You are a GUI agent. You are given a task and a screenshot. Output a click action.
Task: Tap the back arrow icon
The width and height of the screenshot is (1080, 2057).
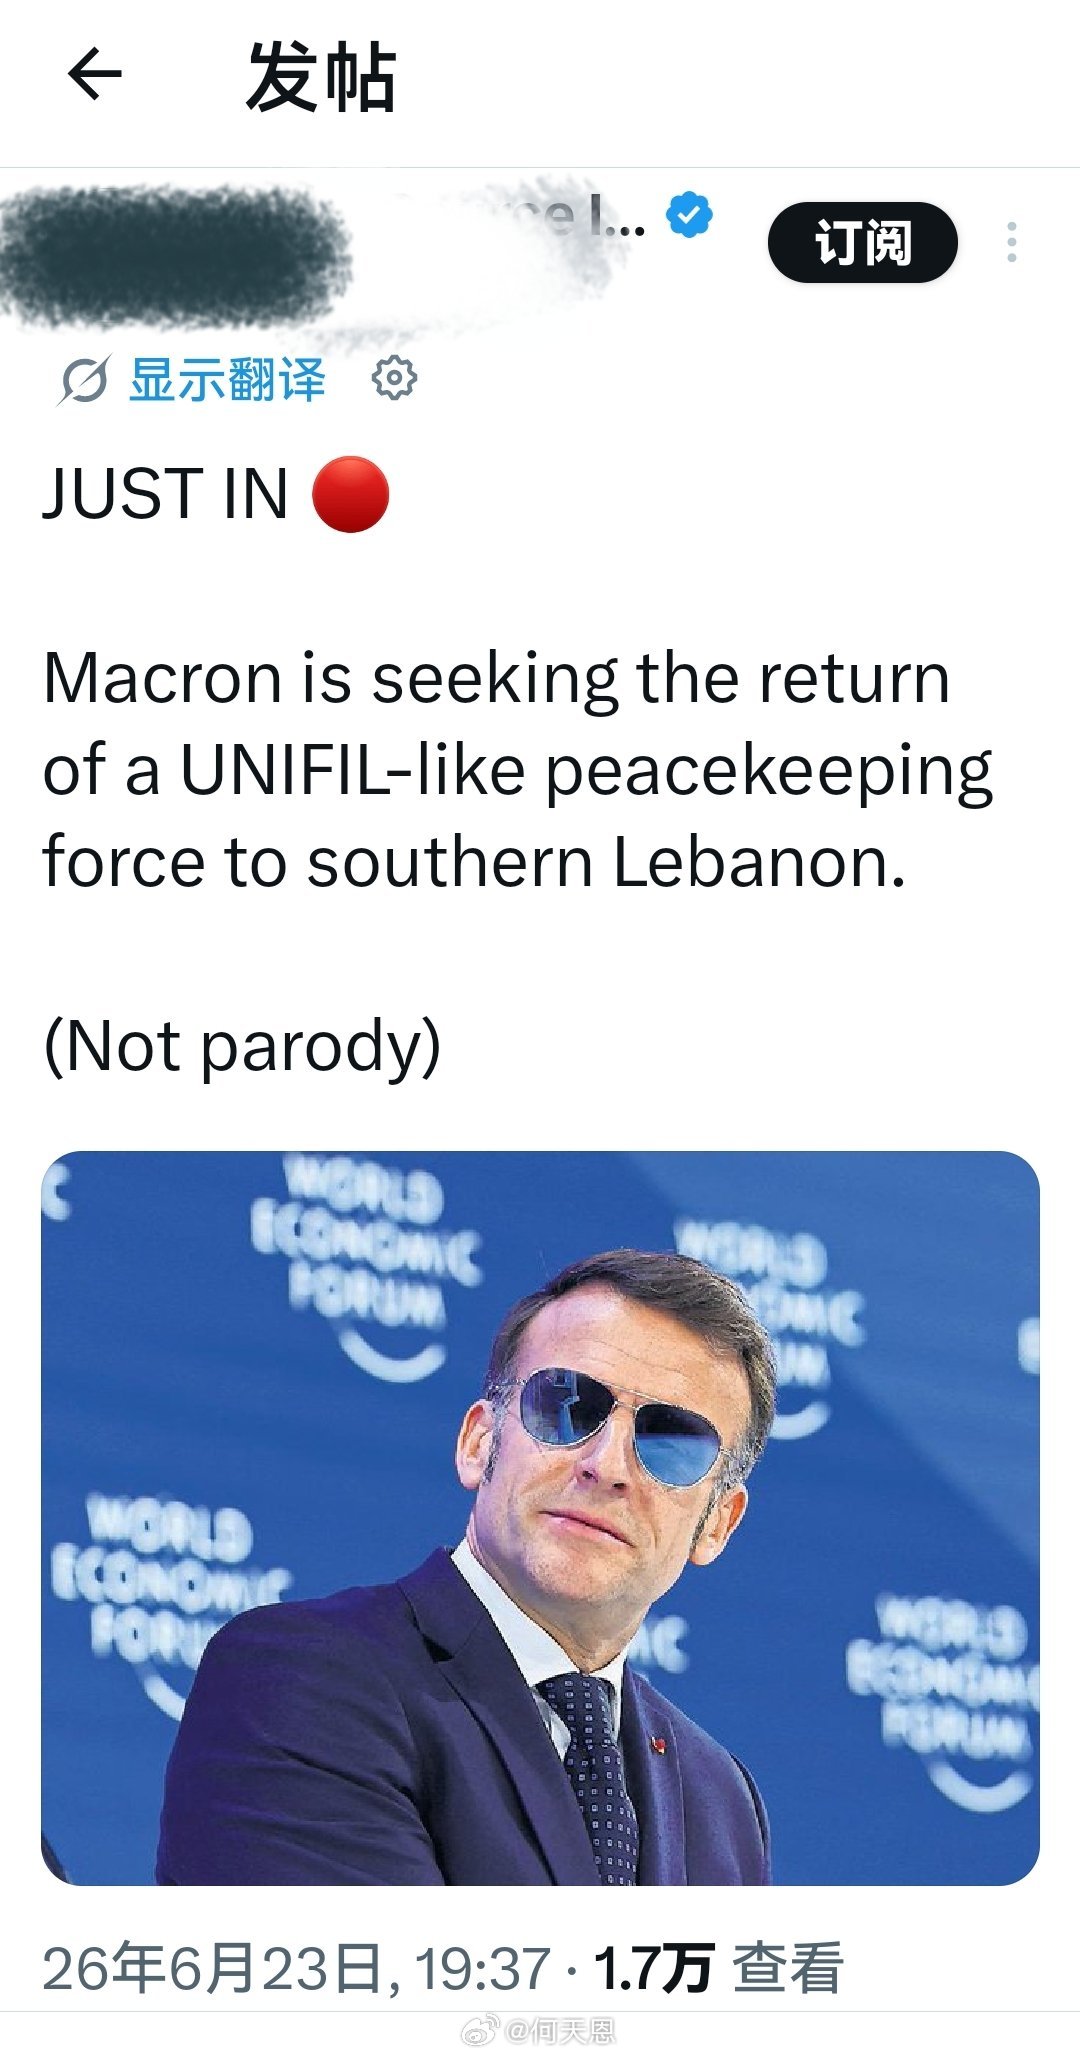pyautogui.click(x=95, y=75)
